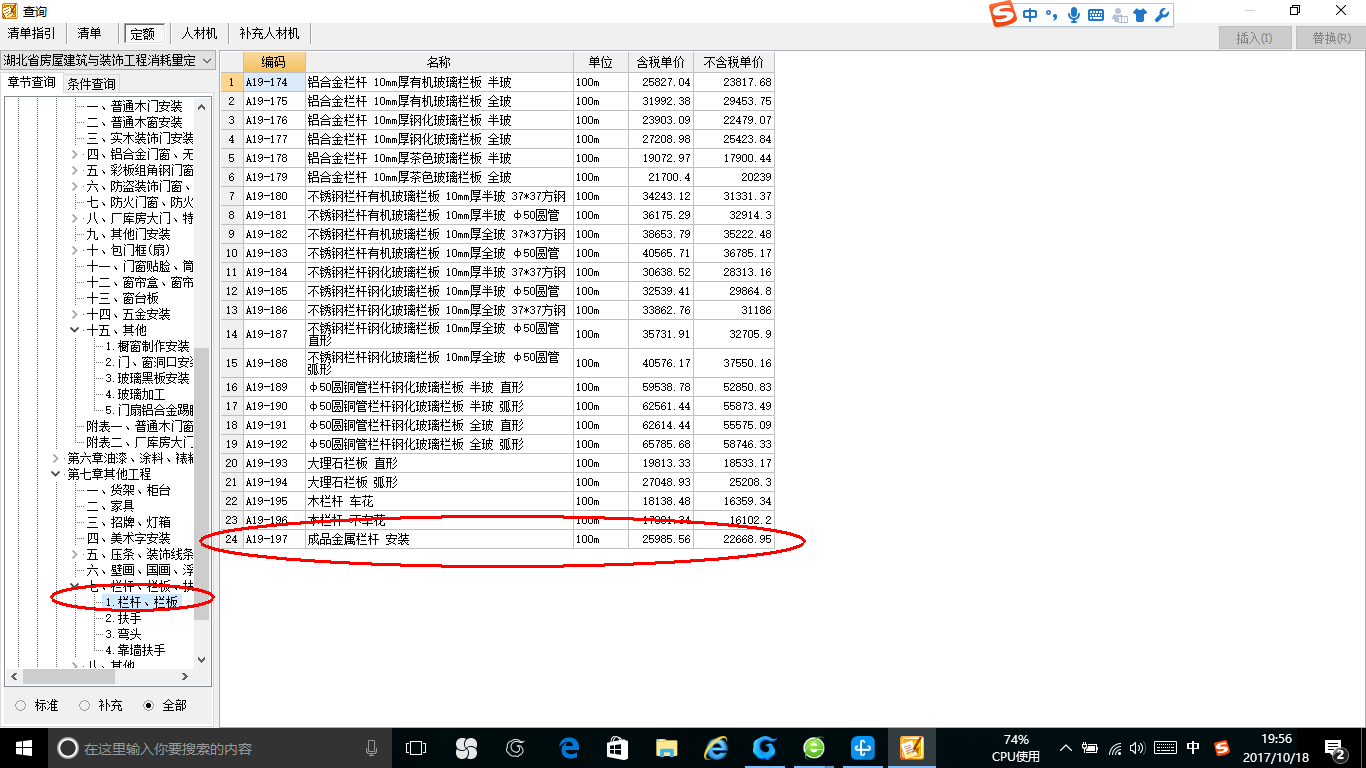Launch the fan-shaped app on the taskbar
Viewport: 1366px width, 768px height.
click(x=466, y=748)
